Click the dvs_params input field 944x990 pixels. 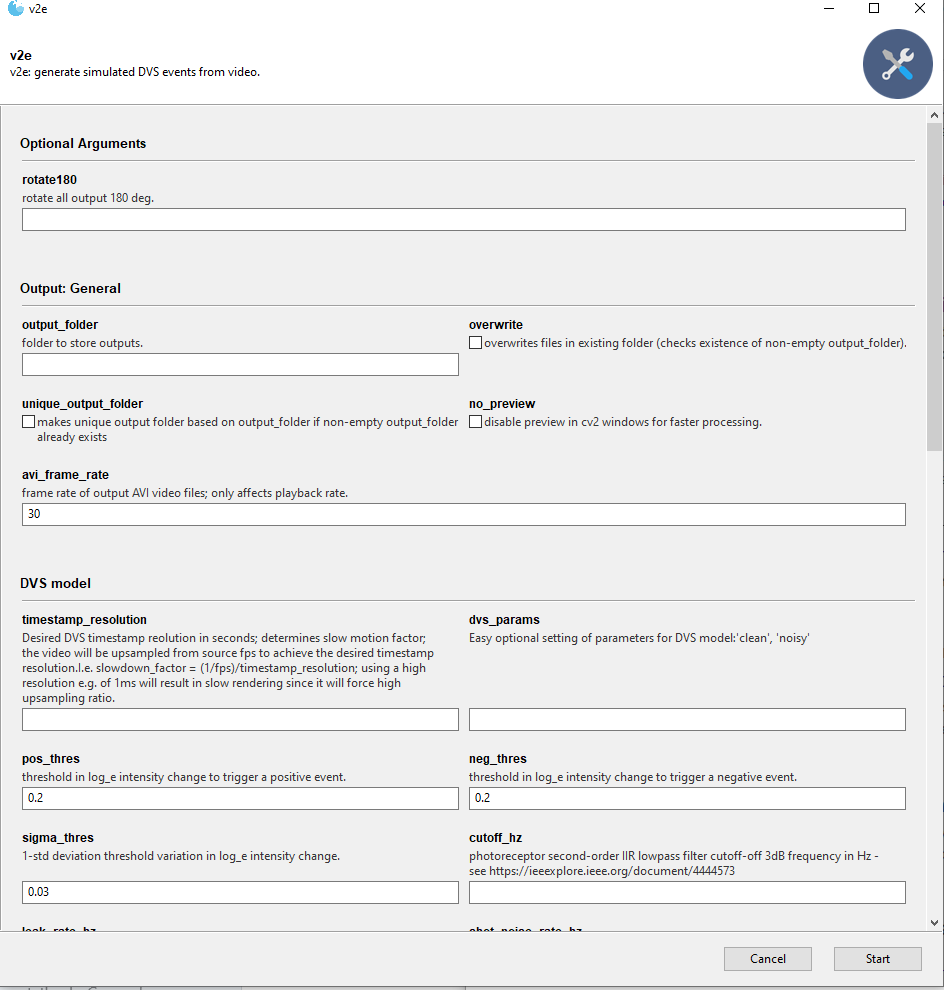click(687, 719)
